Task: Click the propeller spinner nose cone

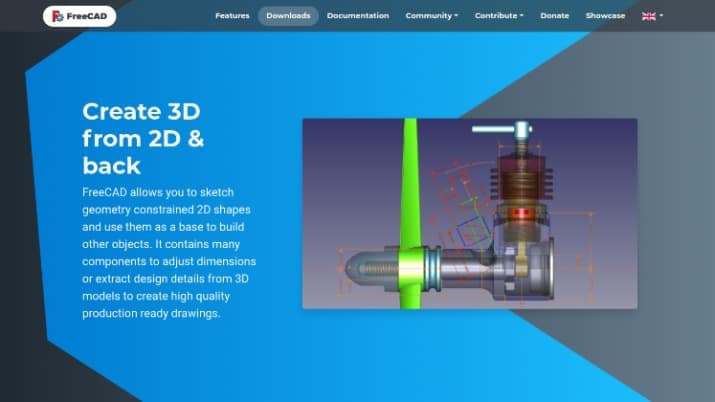Action: click(360, 268)
